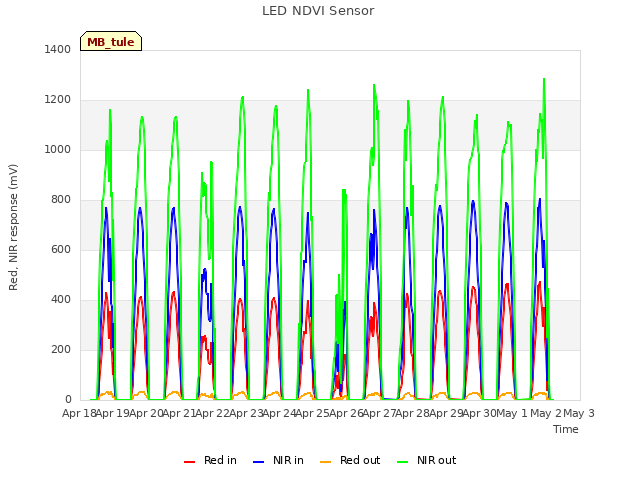The width and height of the screenshot is (640, 480).
Task: Click the MB_tule site label
Action: 111,42
